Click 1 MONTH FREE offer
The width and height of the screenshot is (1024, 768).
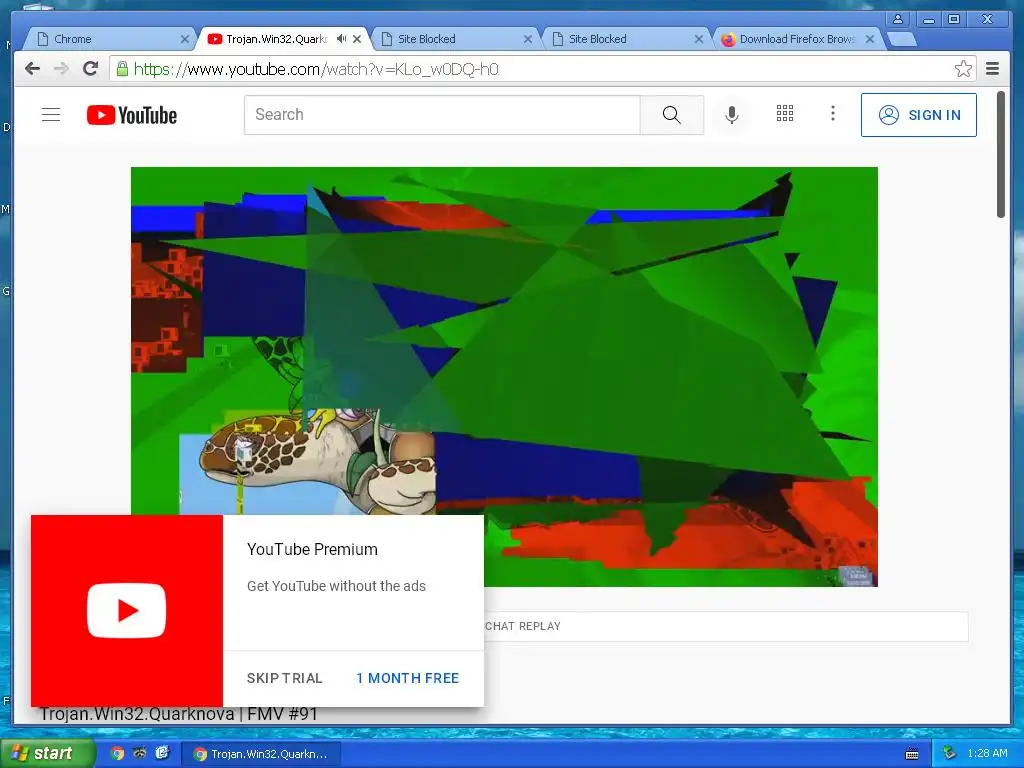[x=408, y=678]
